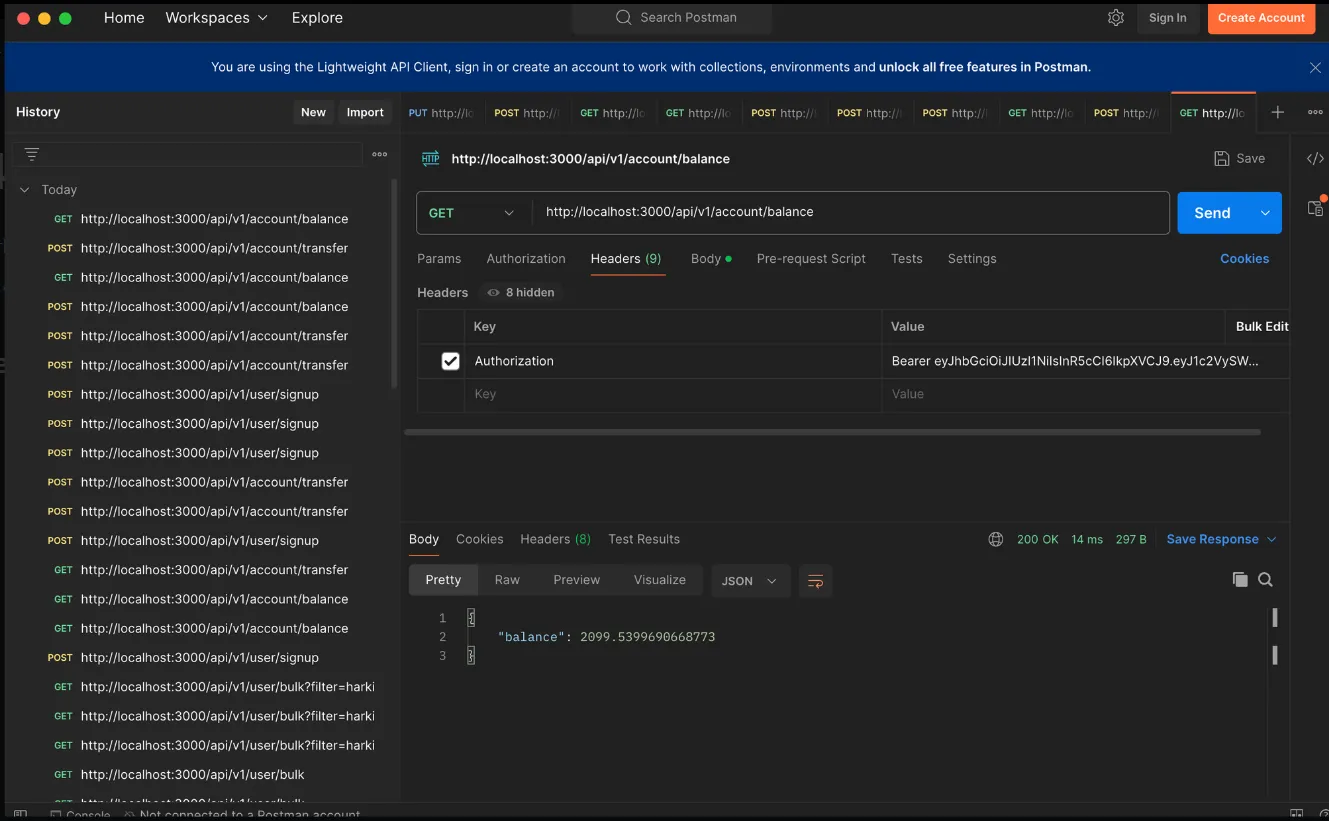This screenshot has width=1329, height=821.
Task: Open the Cookies link
Action: [1244, 258]
